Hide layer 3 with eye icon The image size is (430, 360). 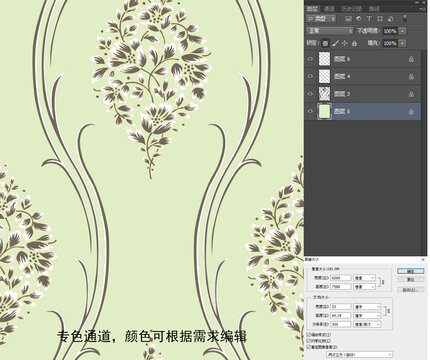tap(311, 94)
